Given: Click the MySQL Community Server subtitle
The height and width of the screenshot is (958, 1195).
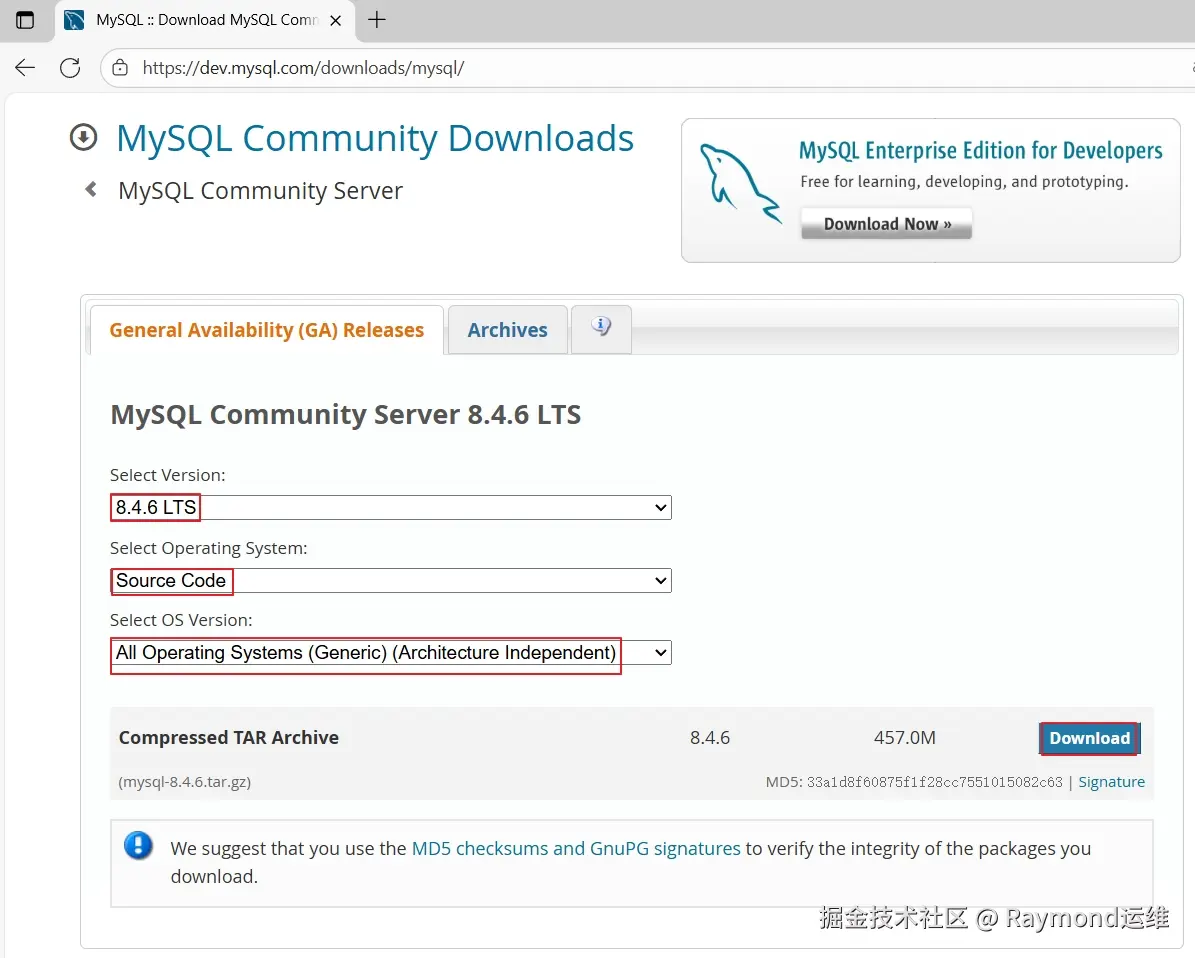Looking at the screenshot, I should [x=260, y=191].
